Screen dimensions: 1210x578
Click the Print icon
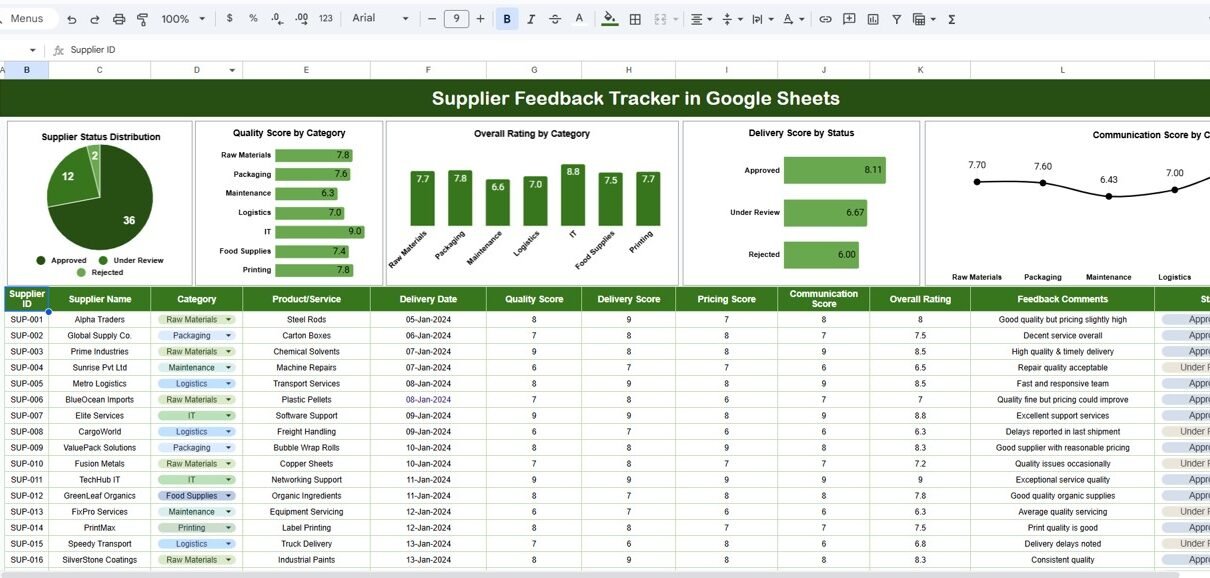point(119,19)
